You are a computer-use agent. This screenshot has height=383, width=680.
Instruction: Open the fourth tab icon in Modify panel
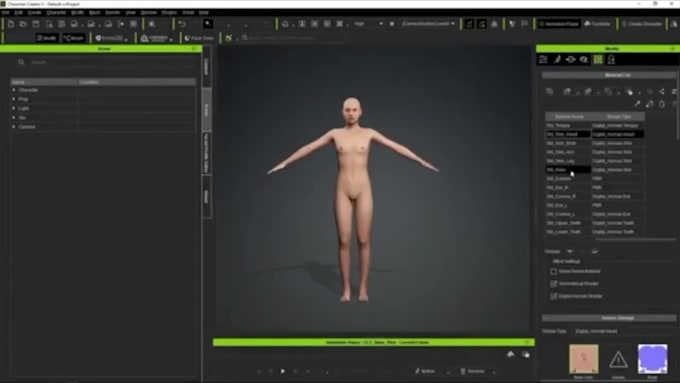point(584,59)
